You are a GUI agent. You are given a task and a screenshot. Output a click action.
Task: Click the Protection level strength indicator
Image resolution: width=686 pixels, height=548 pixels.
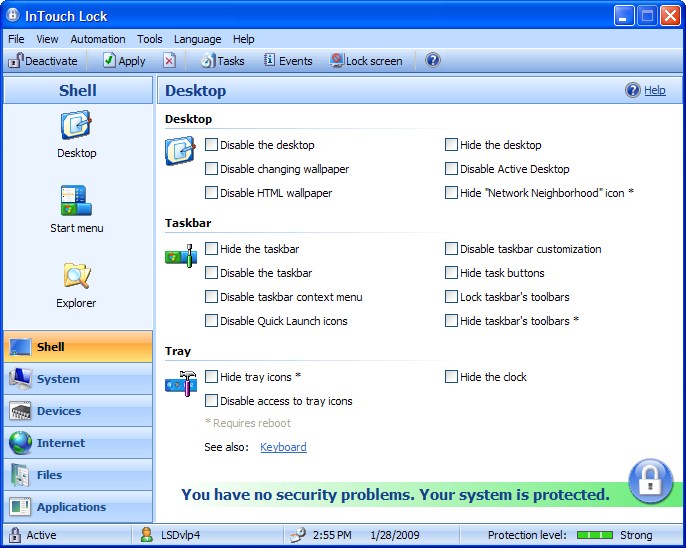(594, 535)
